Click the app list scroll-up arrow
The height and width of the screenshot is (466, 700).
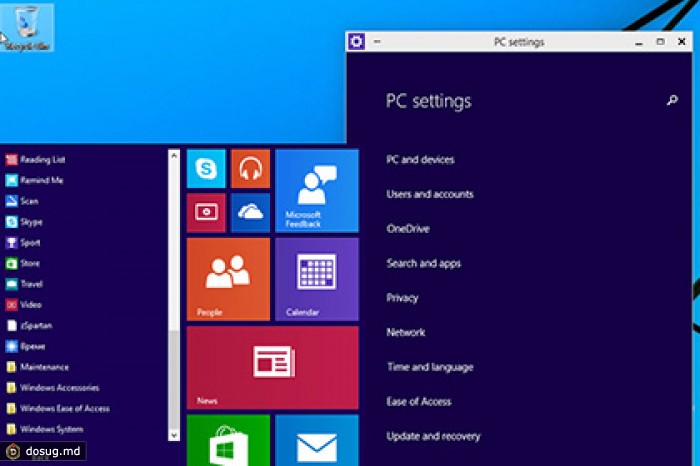click(174, 155)
